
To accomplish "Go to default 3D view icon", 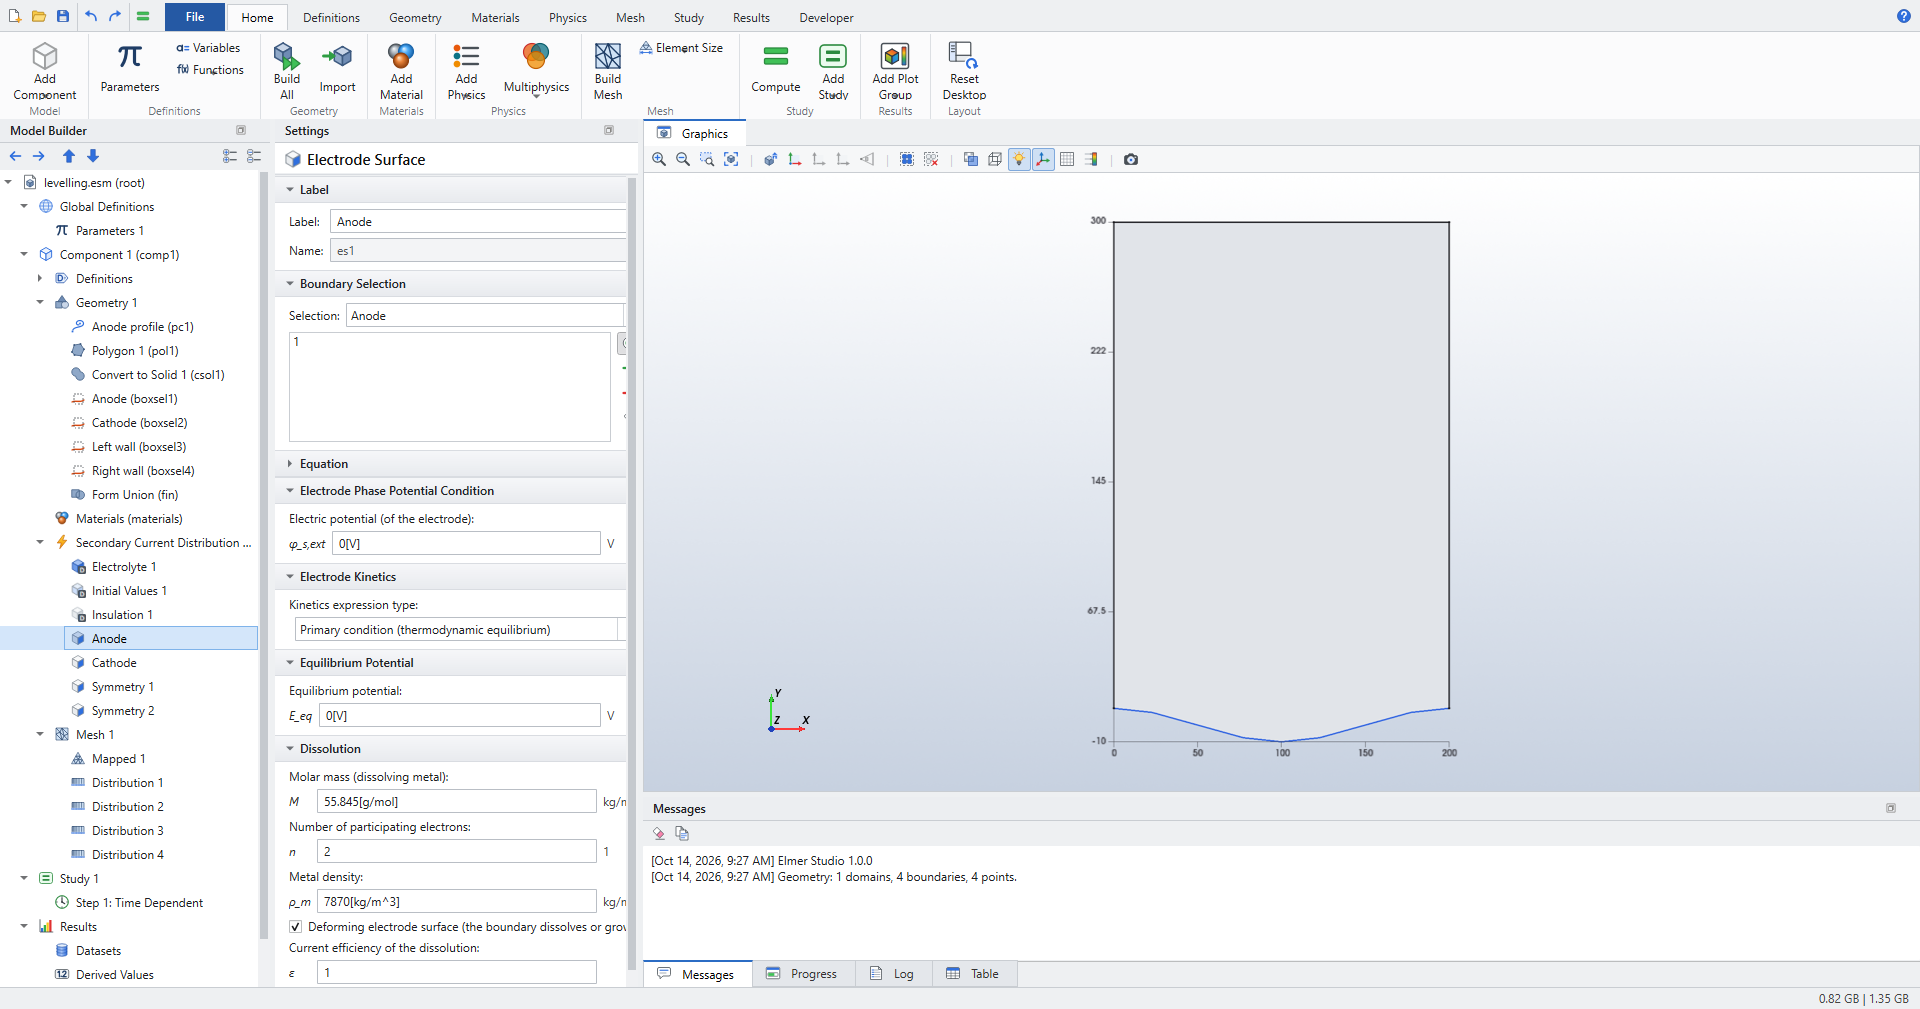I will pos(771,159).
